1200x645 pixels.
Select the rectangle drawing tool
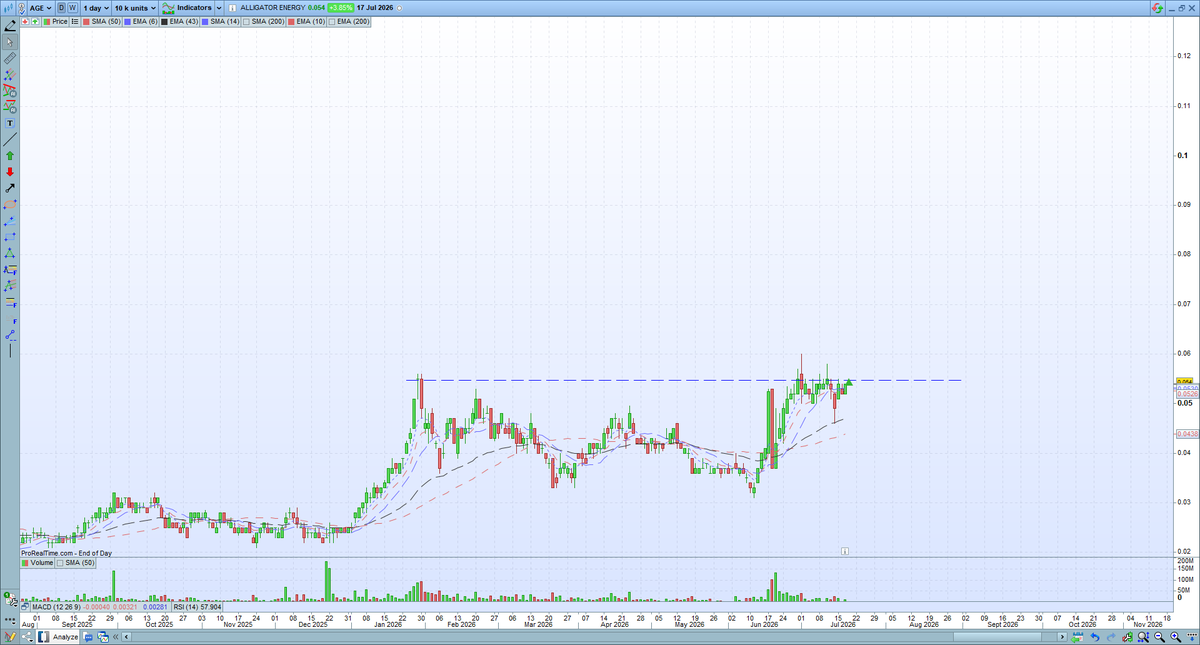pyautogui.click(x=10, y=236)
